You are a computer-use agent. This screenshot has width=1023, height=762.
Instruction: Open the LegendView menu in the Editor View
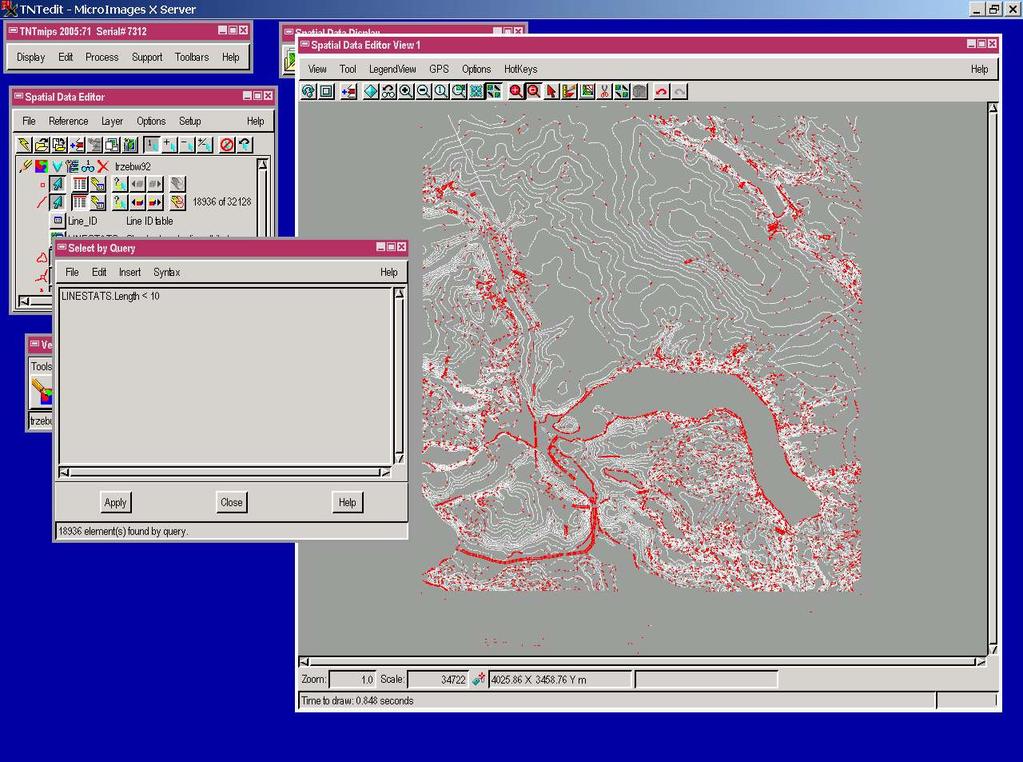(x=393, y=69)
